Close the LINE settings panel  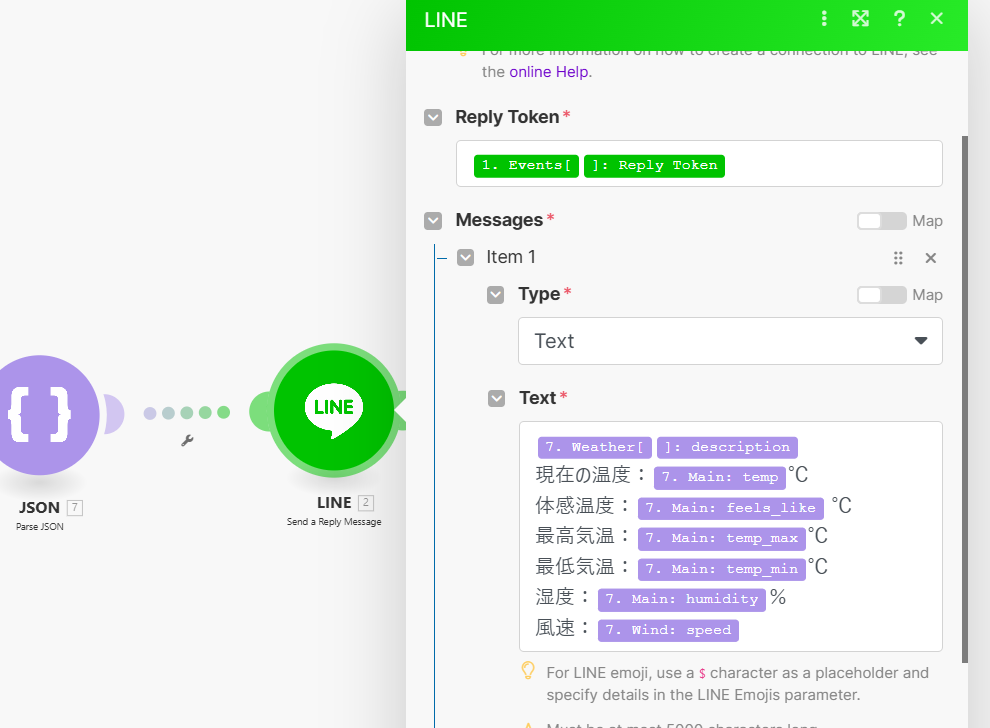tap(937, 18)
